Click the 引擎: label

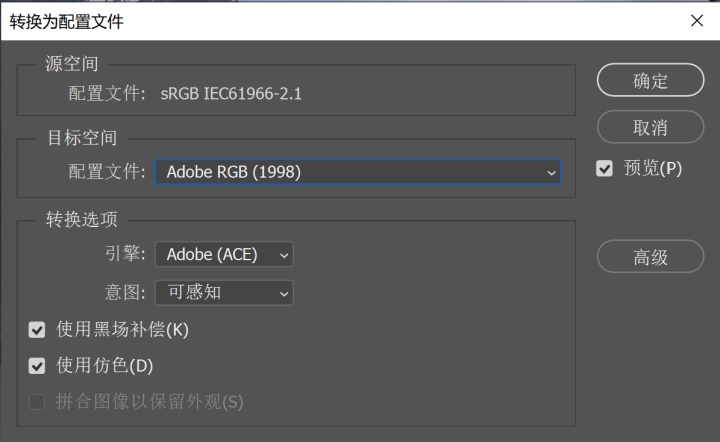tap(125, 253)
